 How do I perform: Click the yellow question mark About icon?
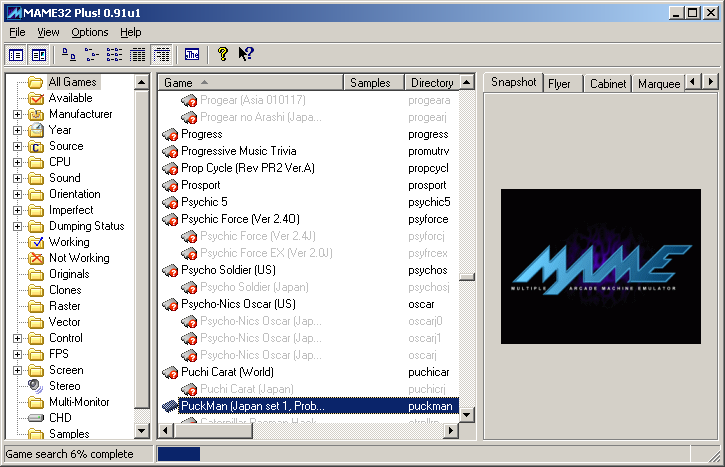[x=223, y=54]
